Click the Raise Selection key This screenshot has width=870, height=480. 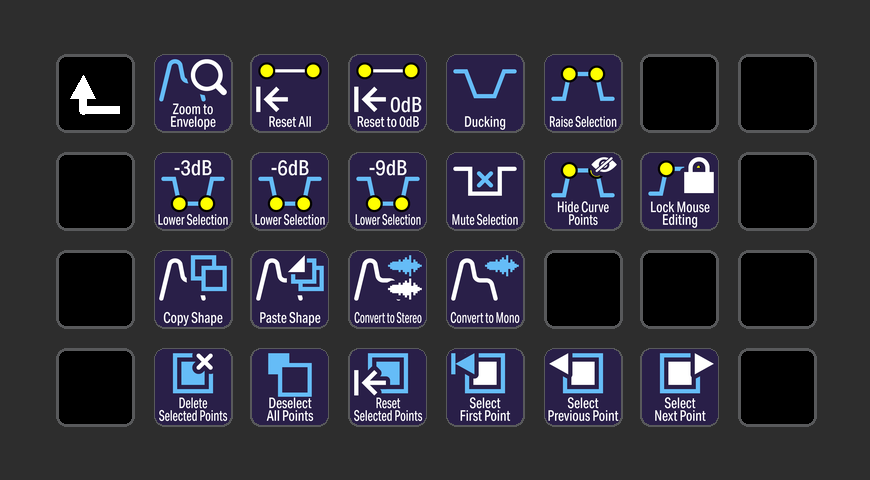pyautogui.click(x=583, y=93)
